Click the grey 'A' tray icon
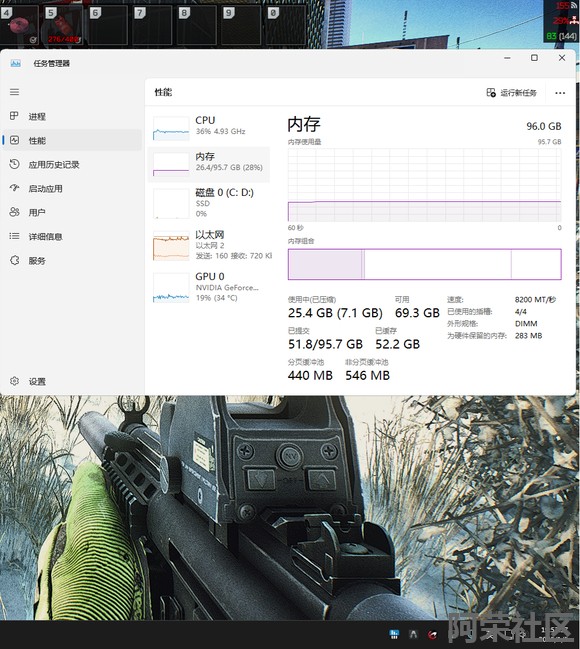580x649 pixels. coord(413,634)
